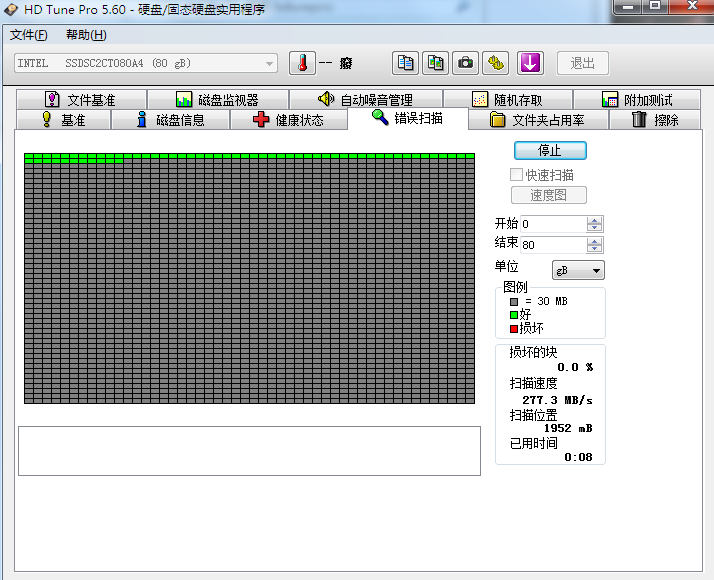Click the red 损坏 legend swatch

(514, 329)
